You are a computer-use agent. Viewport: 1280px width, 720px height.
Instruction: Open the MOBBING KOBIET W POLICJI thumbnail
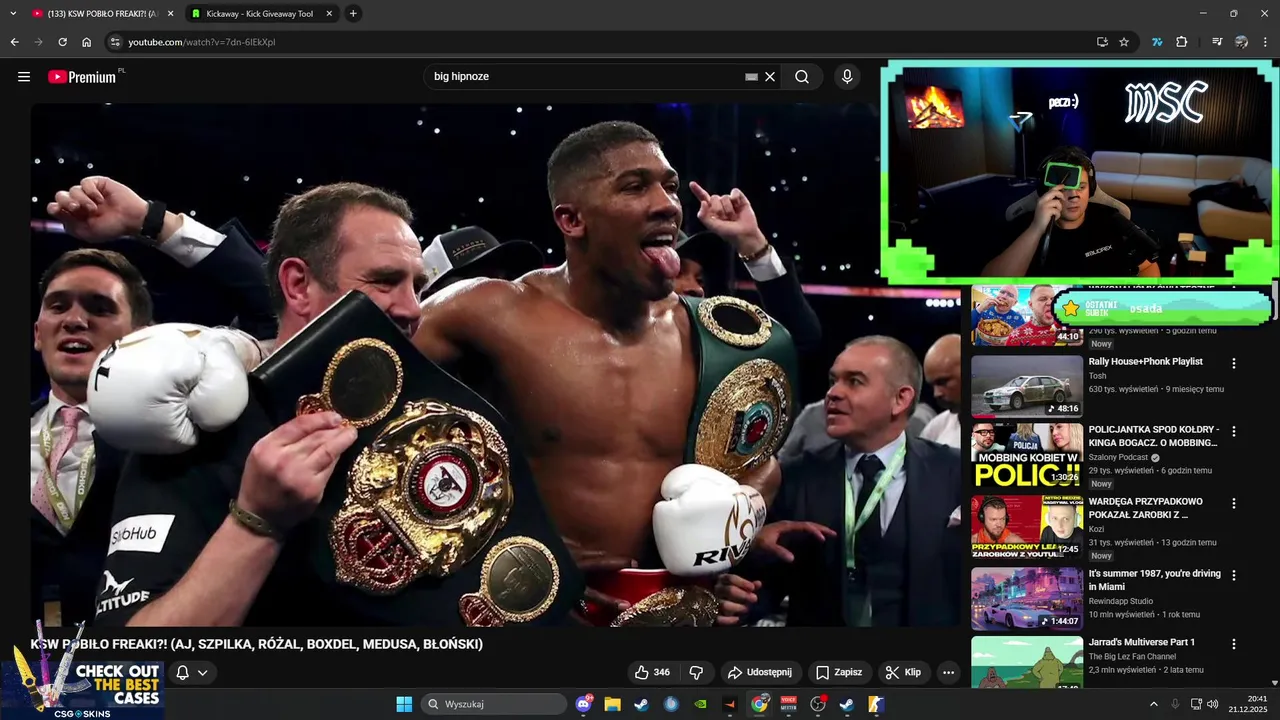point(1027,455)
